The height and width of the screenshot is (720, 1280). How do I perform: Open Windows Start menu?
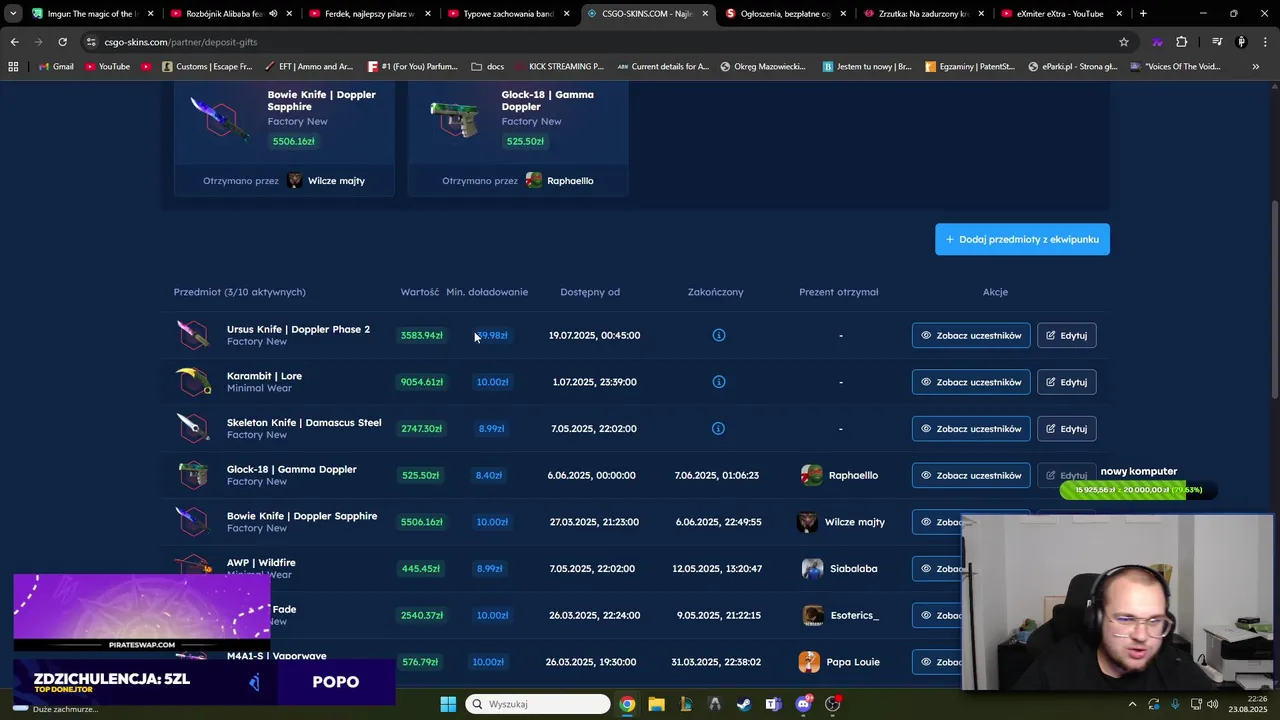coord(447,704)
